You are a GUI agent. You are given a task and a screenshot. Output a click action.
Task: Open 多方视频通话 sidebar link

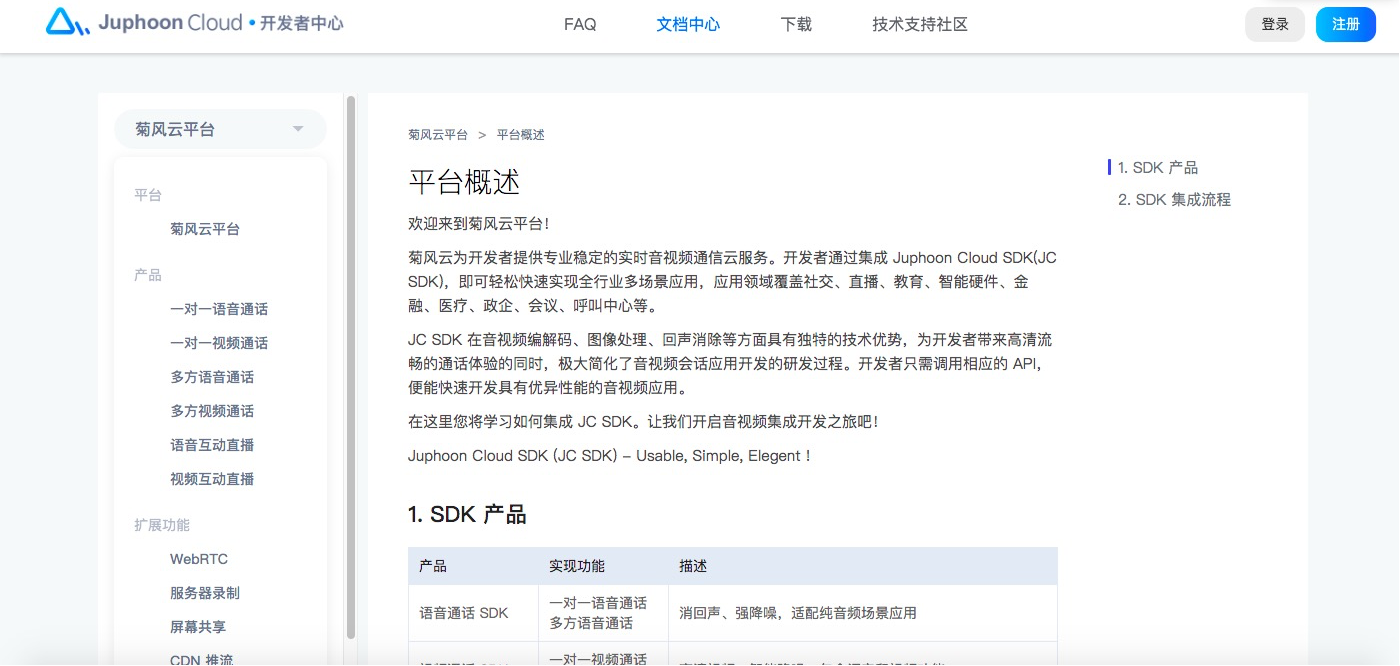click(212, 411)
